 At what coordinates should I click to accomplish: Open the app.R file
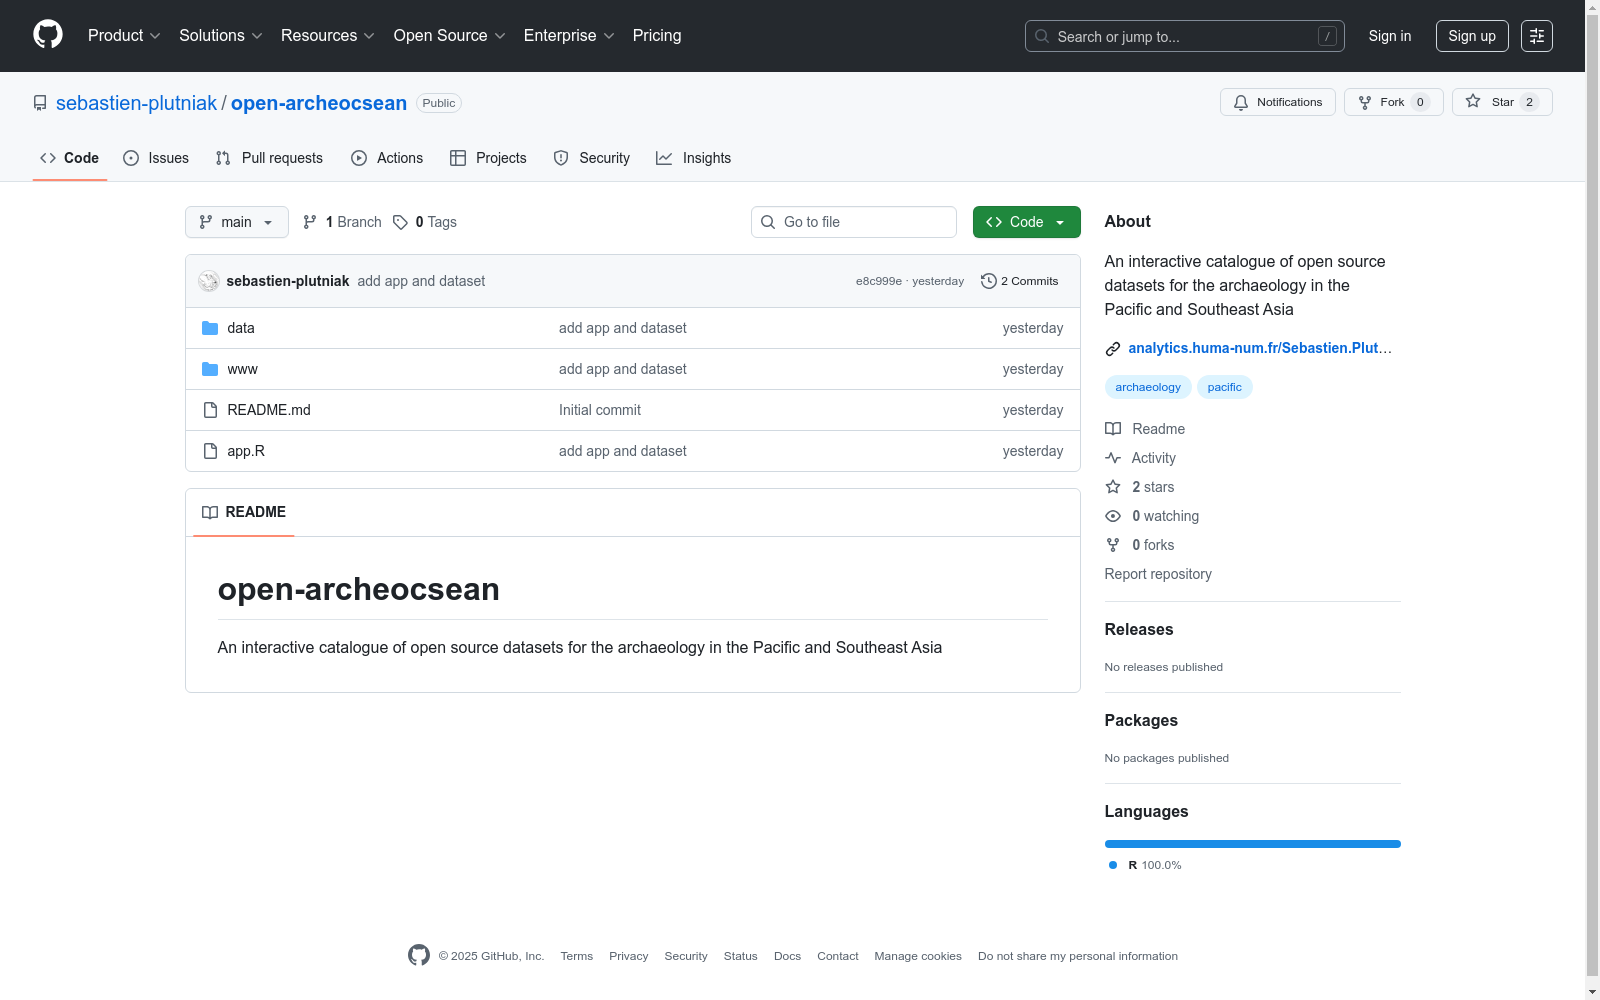click(x=246, y=451)
